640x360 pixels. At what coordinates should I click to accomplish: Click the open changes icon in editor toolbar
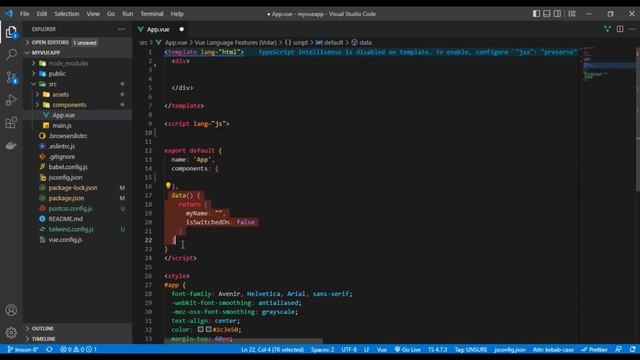(x=607, y=29)
